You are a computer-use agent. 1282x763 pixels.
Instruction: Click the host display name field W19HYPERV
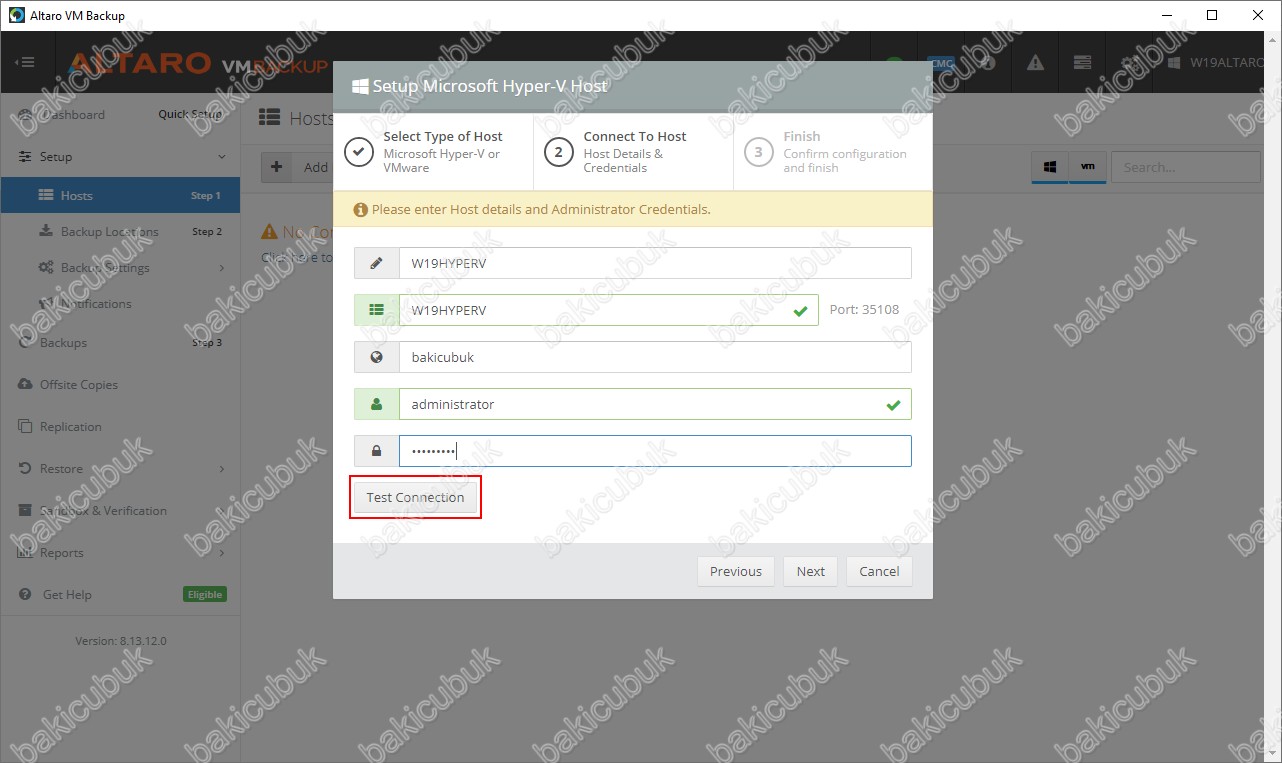pyautogui.click(x=655, y=263)
